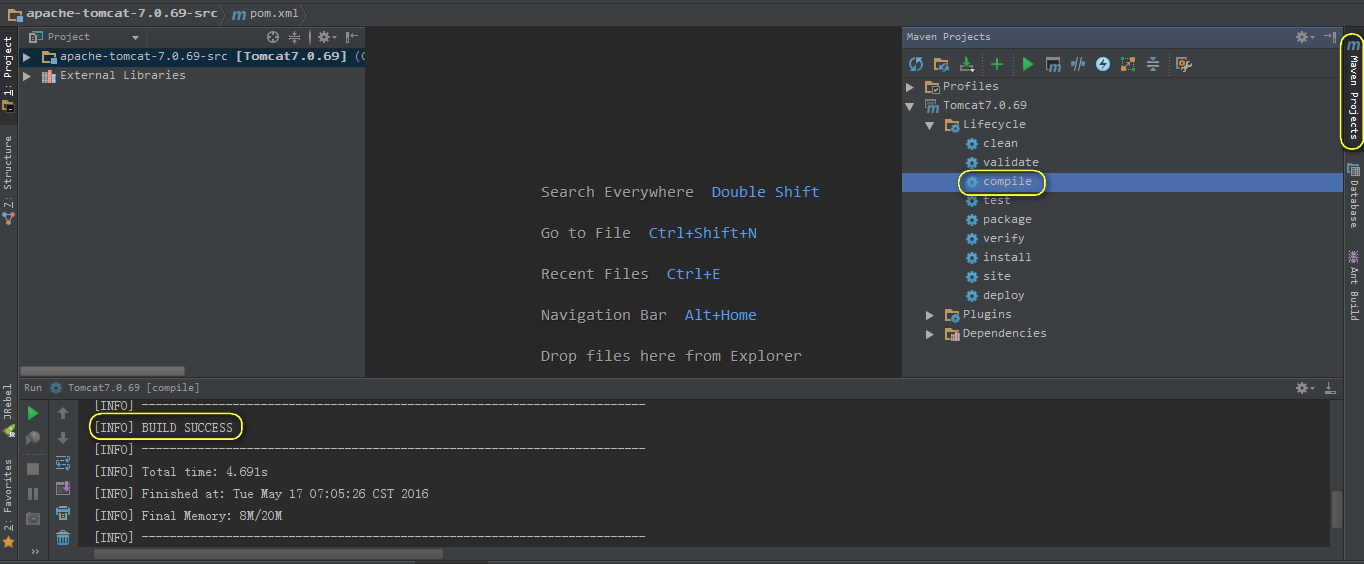Hide the Maven Projects panel
The width and height of the screenshot is (1364, 564).
point(1330,37)
